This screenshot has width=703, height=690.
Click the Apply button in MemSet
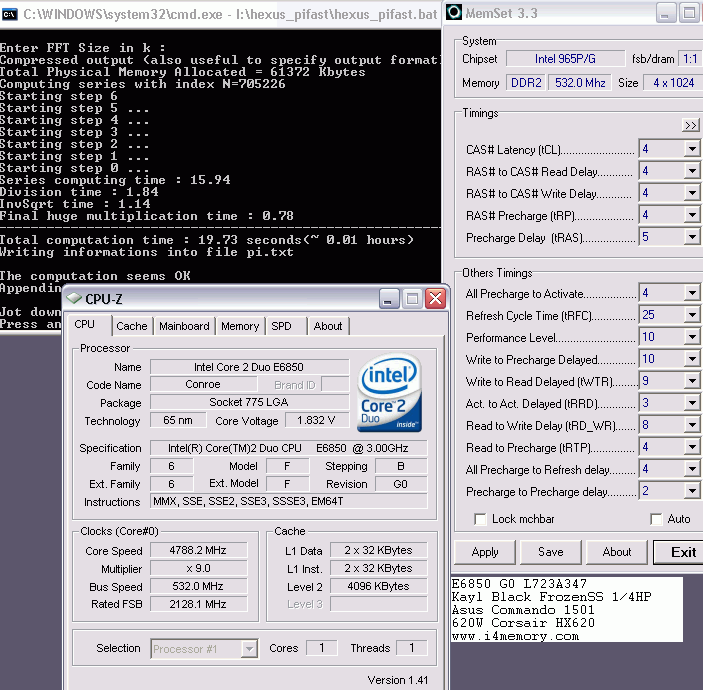click(485, 552)
